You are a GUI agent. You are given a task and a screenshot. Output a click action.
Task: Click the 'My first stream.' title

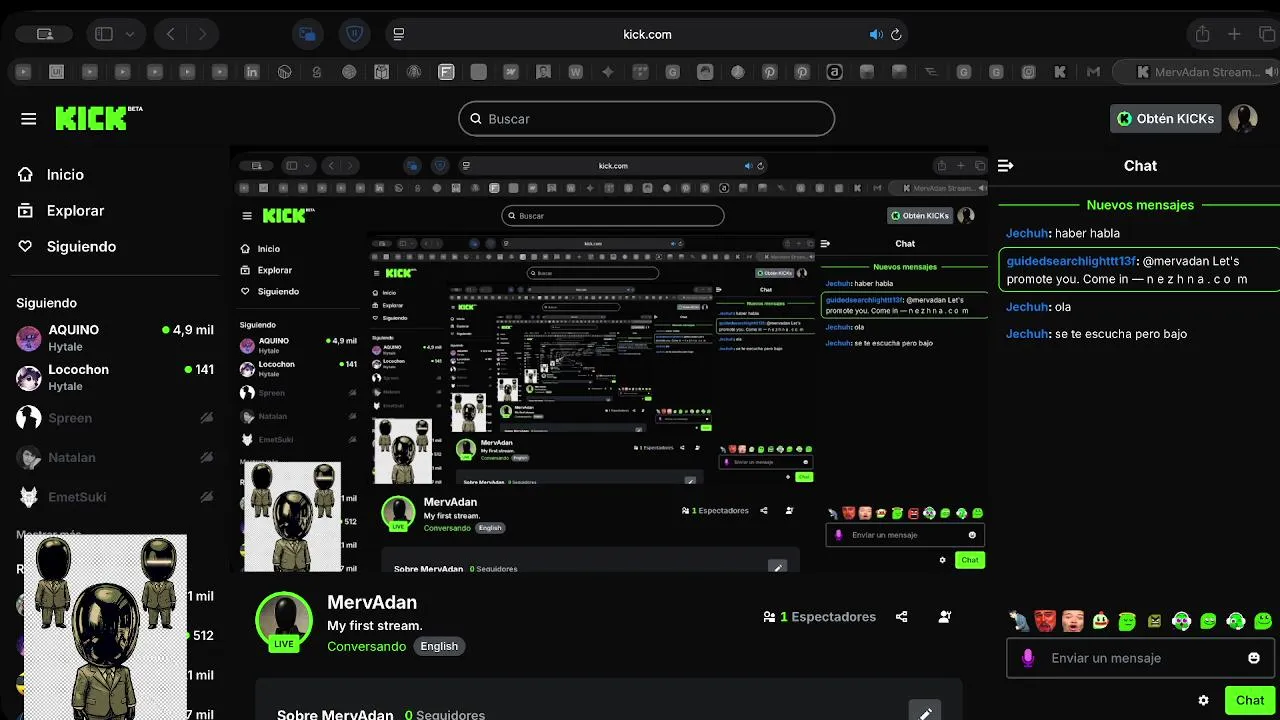pos(375,626)
